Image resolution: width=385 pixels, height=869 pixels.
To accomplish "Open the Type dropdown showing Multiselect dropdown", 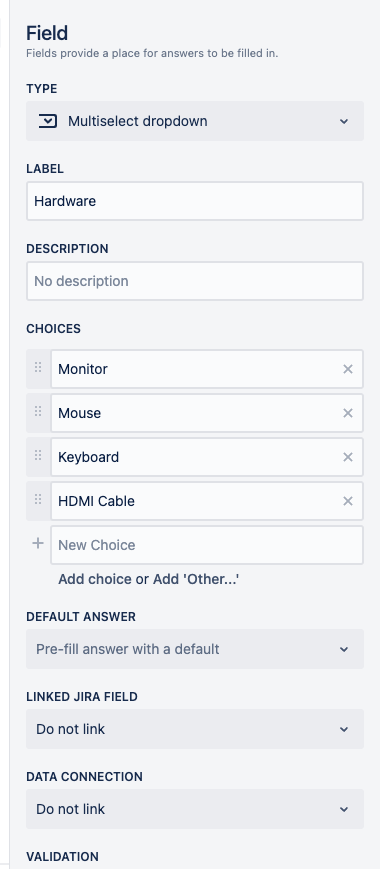I will [195, 121].
